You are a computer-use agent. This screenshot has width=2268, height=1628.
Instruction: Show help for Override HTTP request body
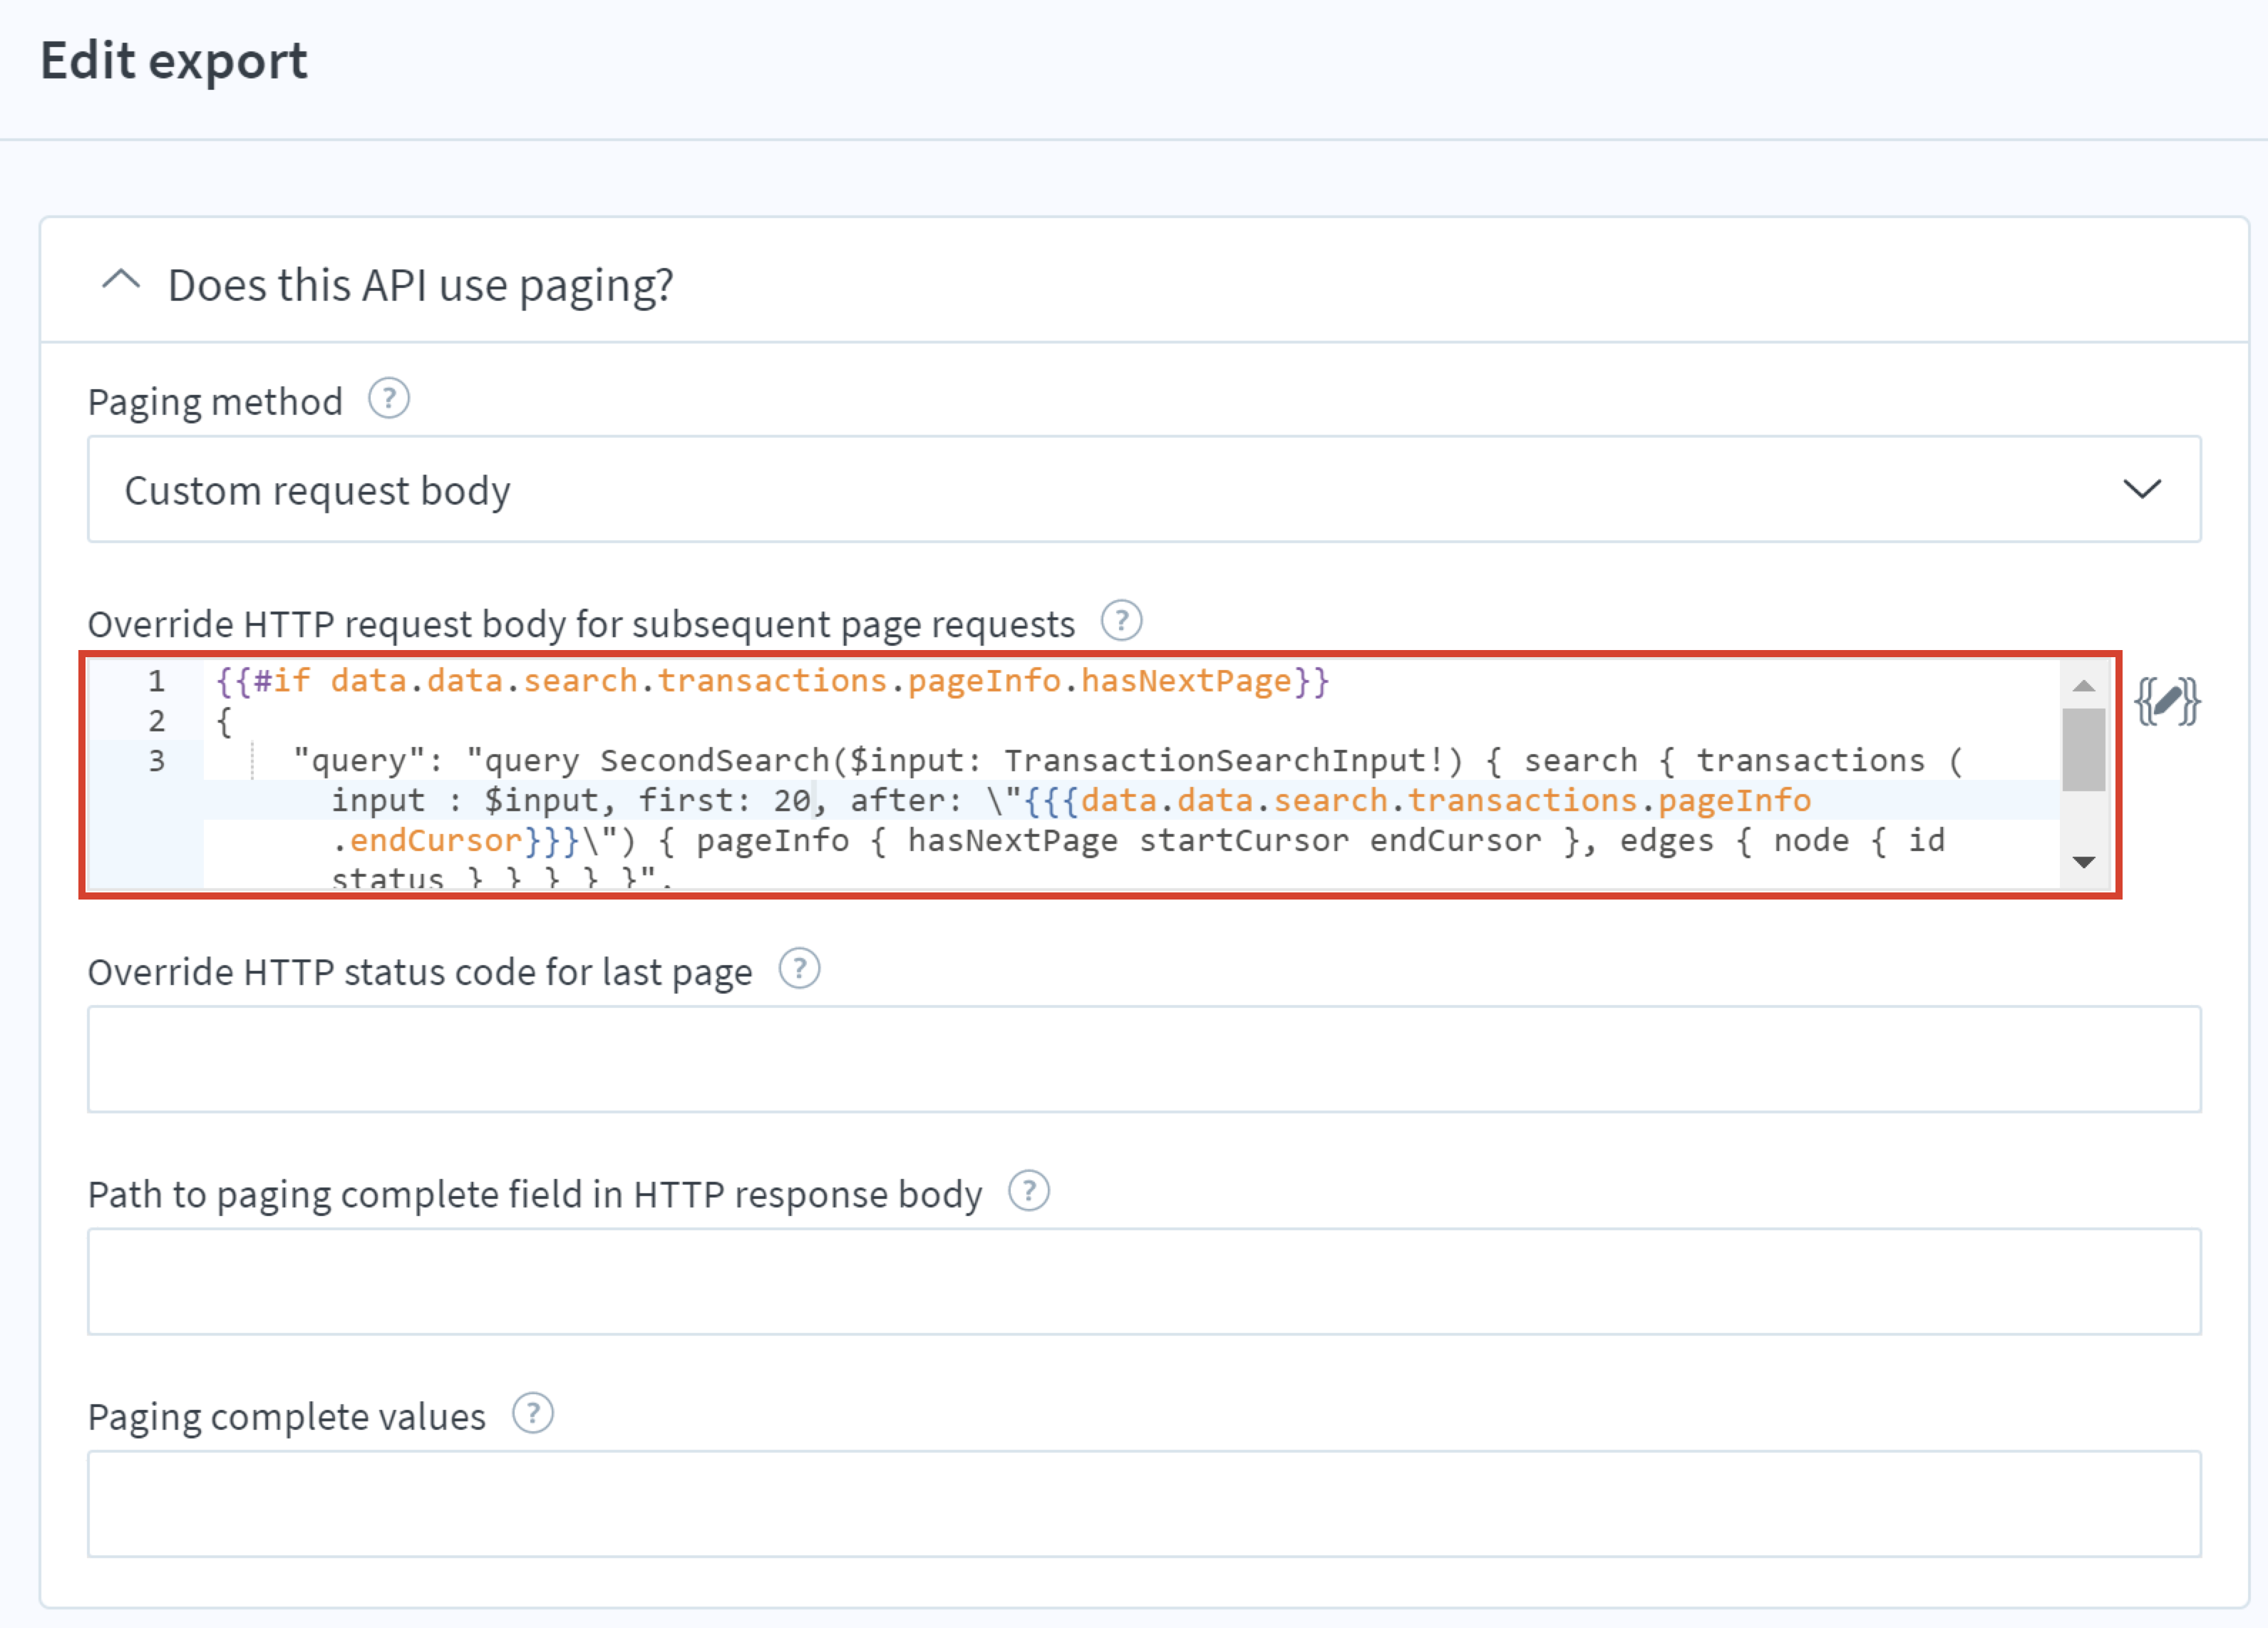coord(1121,621)
